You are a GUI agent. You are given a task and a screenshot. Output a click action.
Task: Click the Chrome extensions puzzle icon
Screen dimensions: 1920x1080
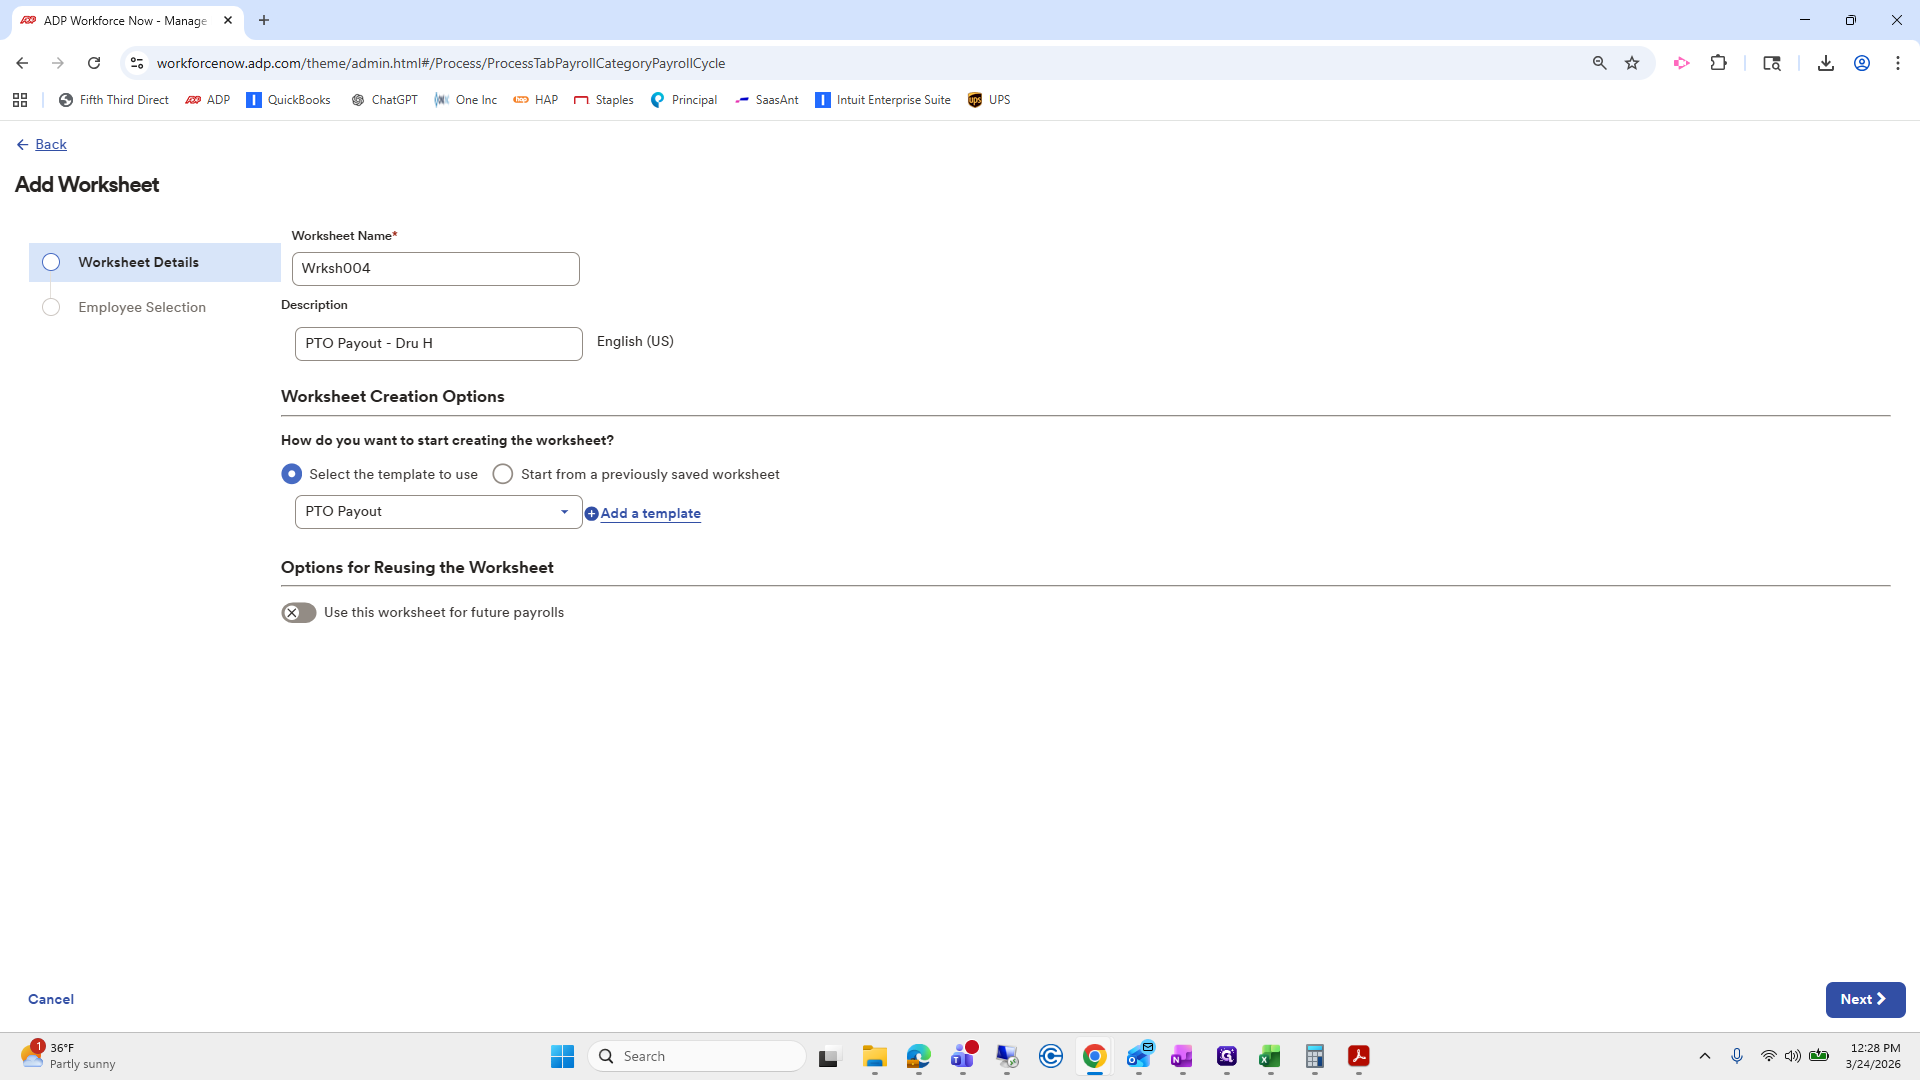[x=1719, y=62]
